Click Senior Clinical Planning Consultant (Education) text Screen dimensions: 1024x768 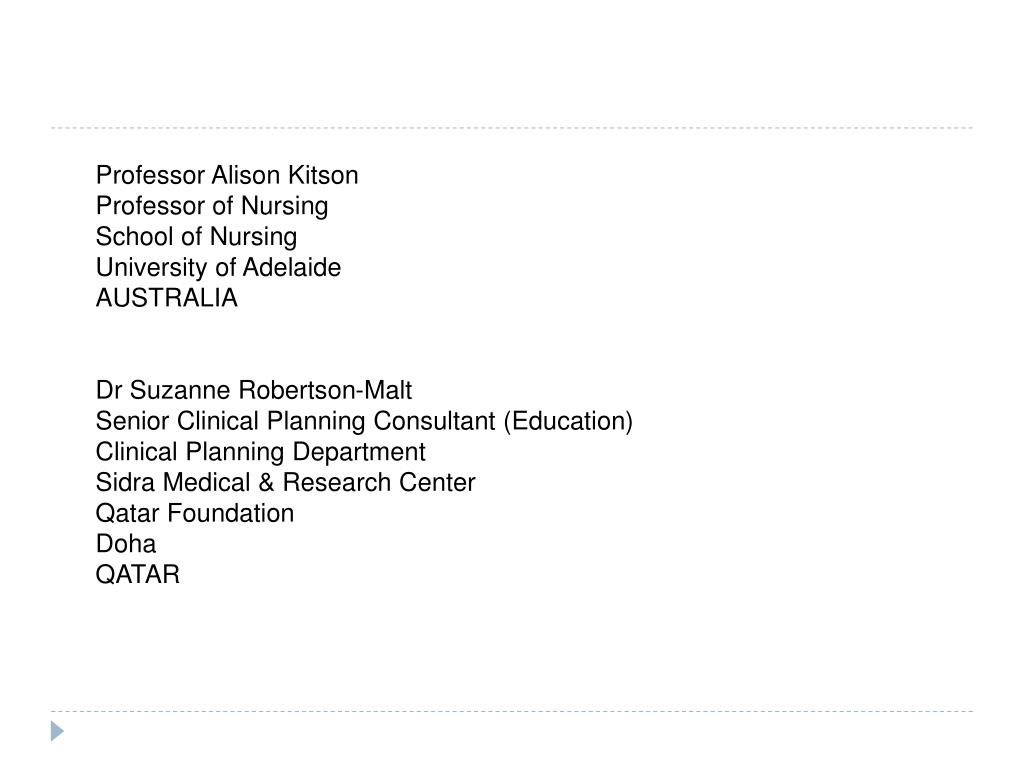click(x=364, y=421)
